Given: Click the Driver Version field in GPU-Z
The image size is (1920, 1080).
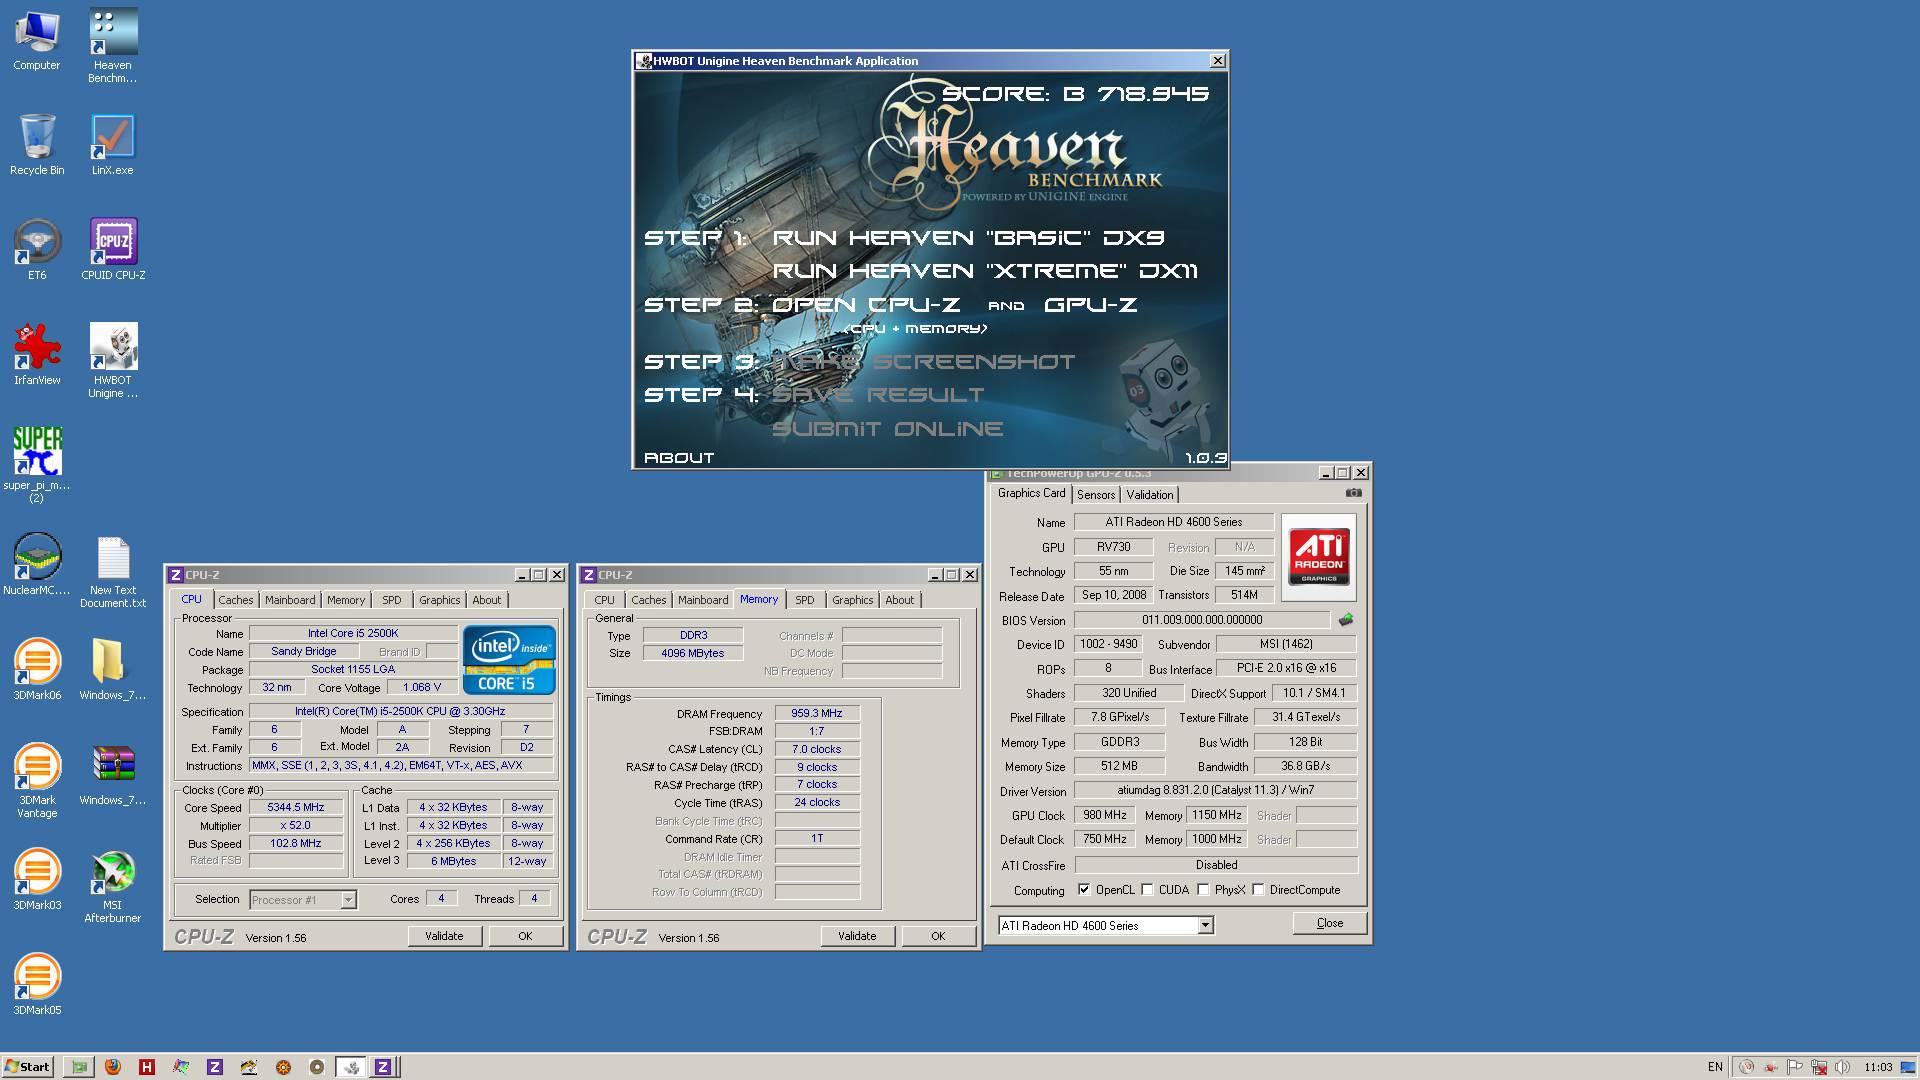Looking at the screenshot, I should tap(1216, 790).
